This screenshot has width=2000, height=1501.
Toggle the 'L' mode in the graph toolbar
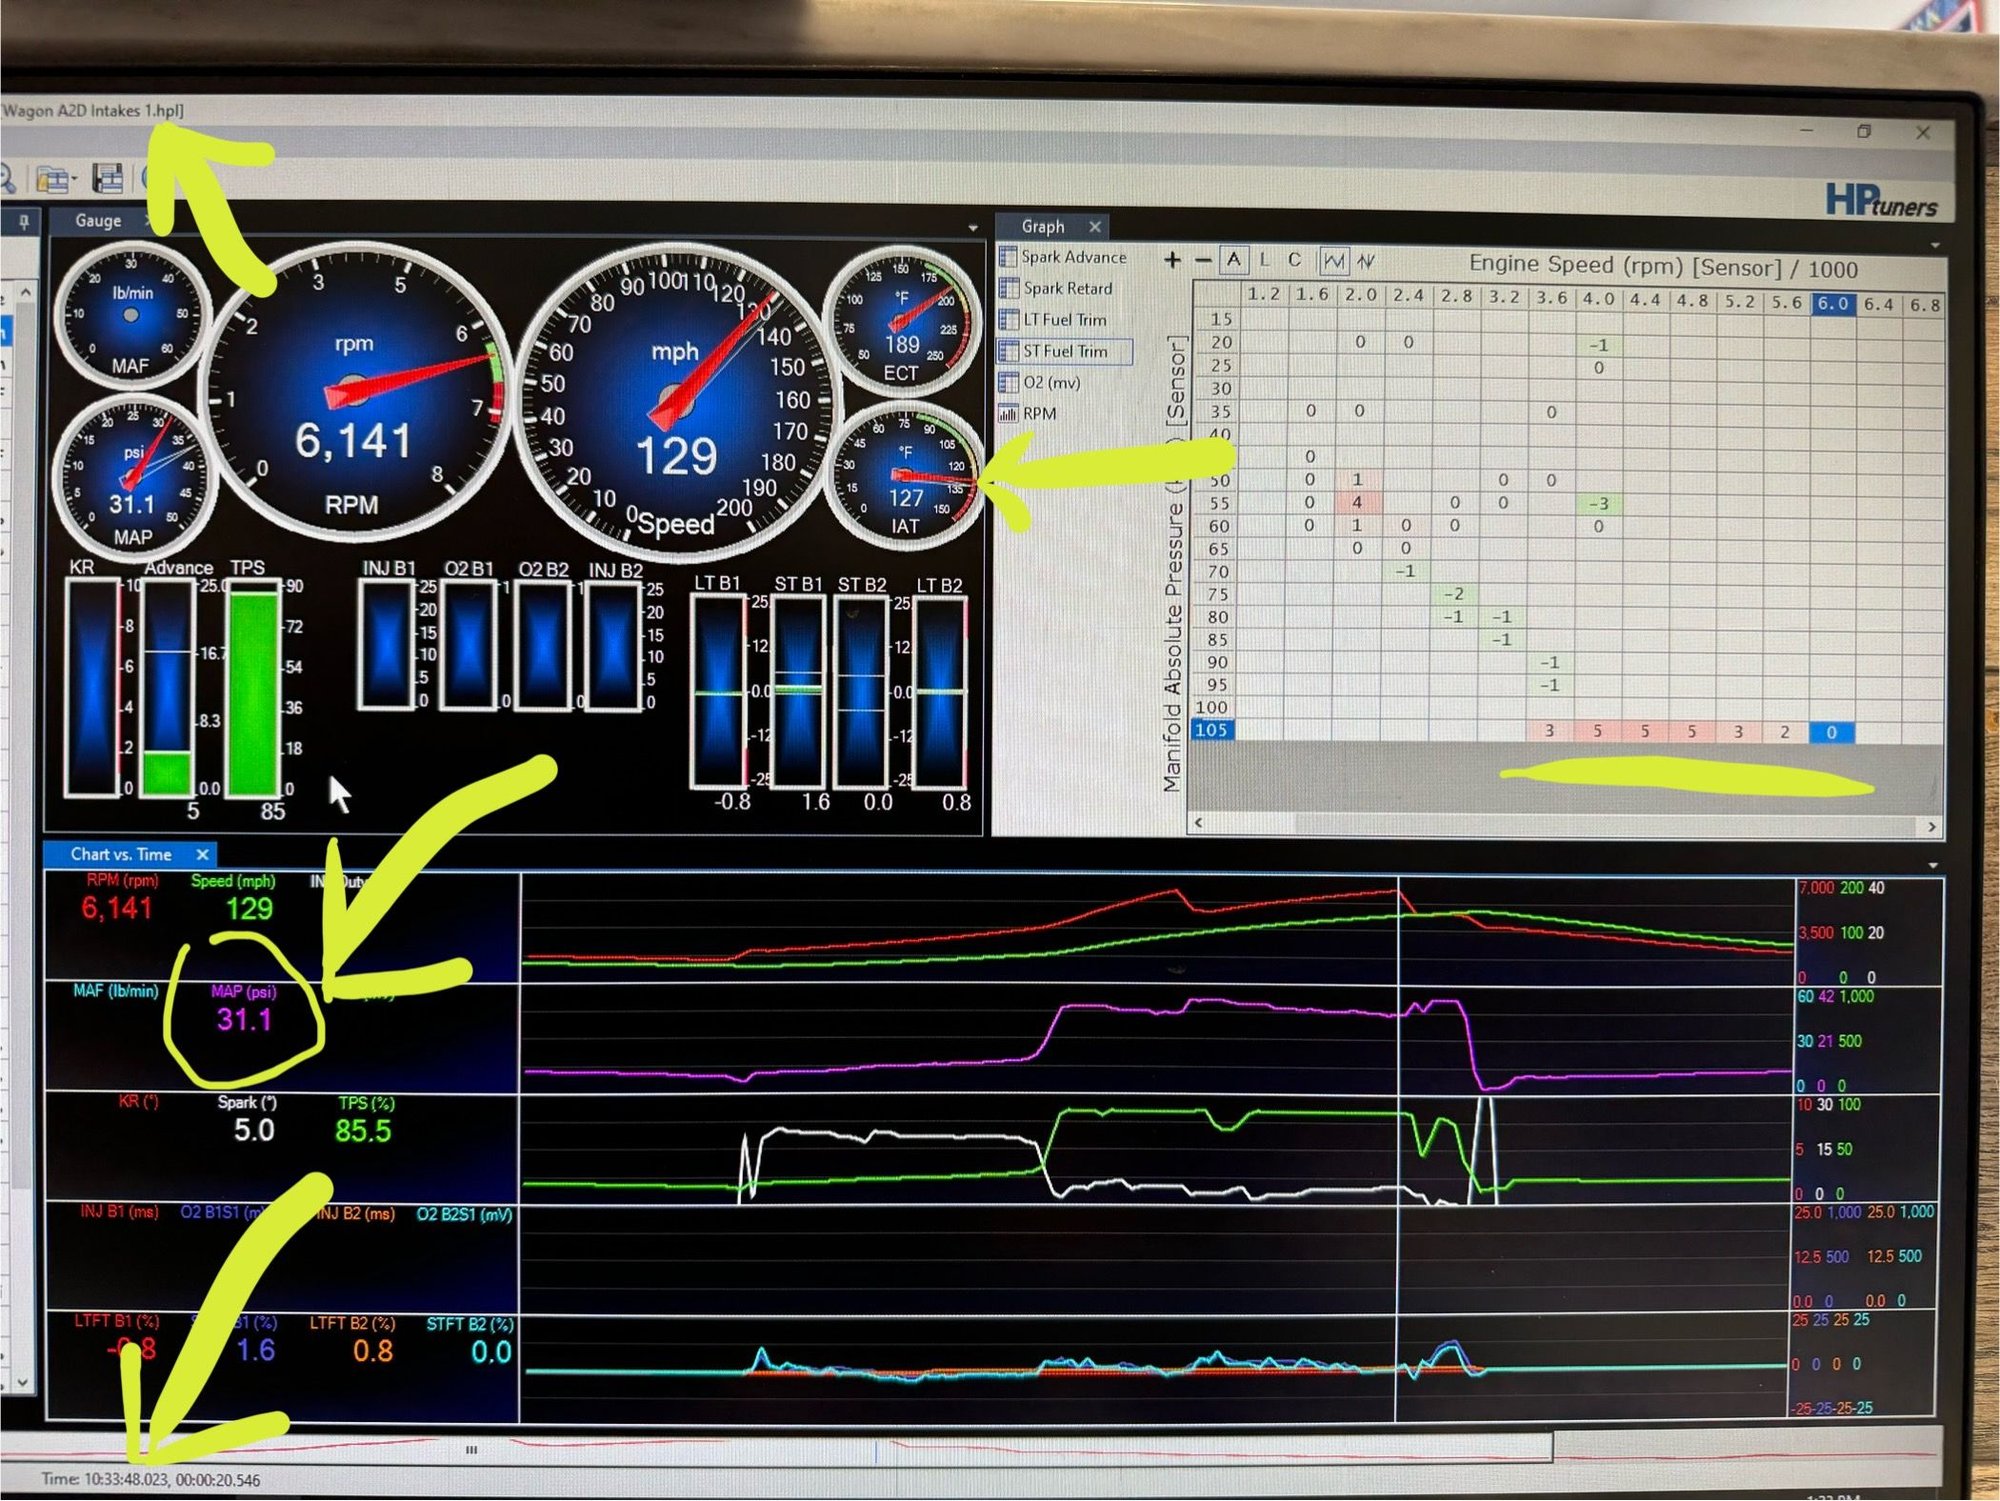tap(1264, 260)
